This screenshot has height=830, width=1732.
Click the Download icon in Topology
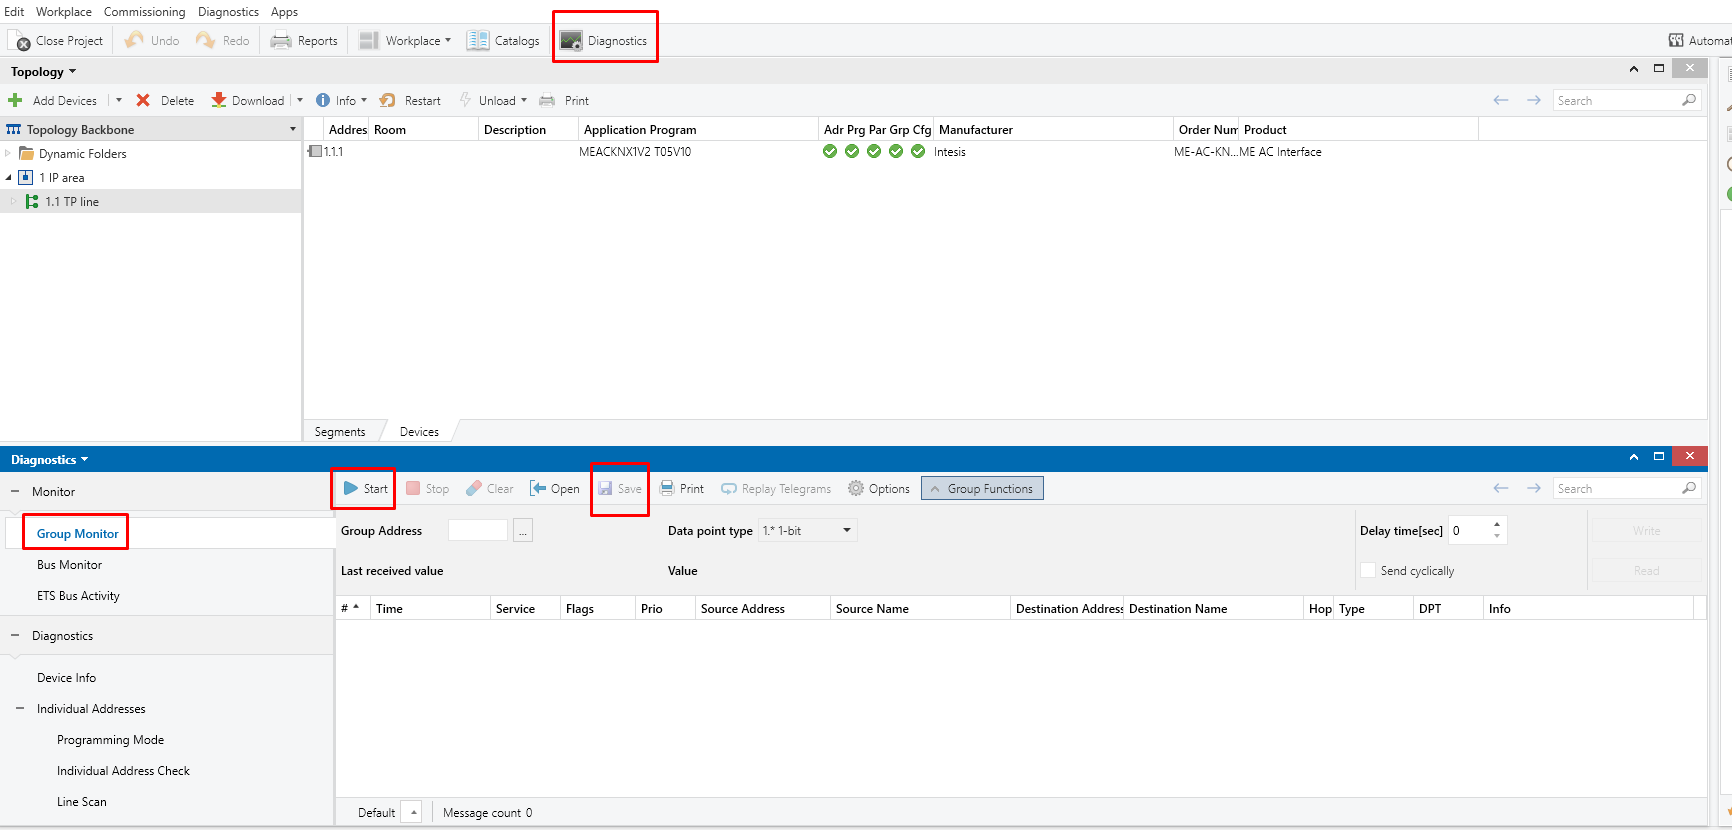click(x=218, y=101)
